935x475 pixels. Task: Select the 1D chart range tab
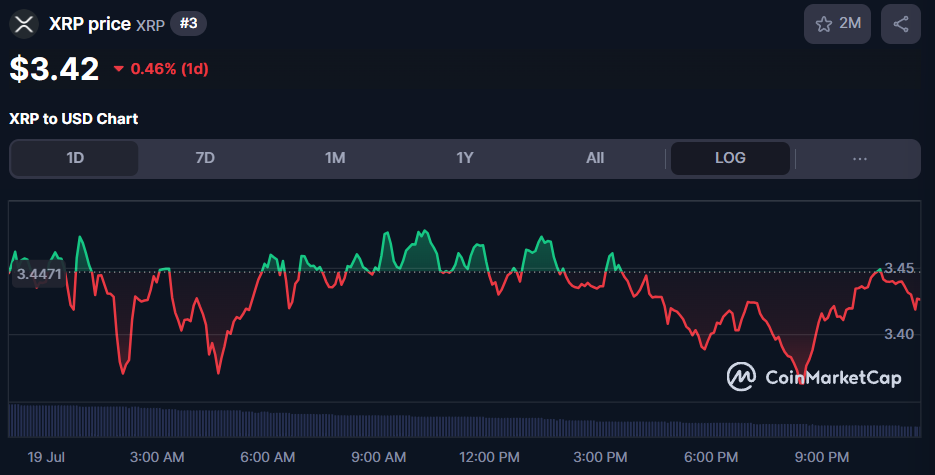(75, 158)
